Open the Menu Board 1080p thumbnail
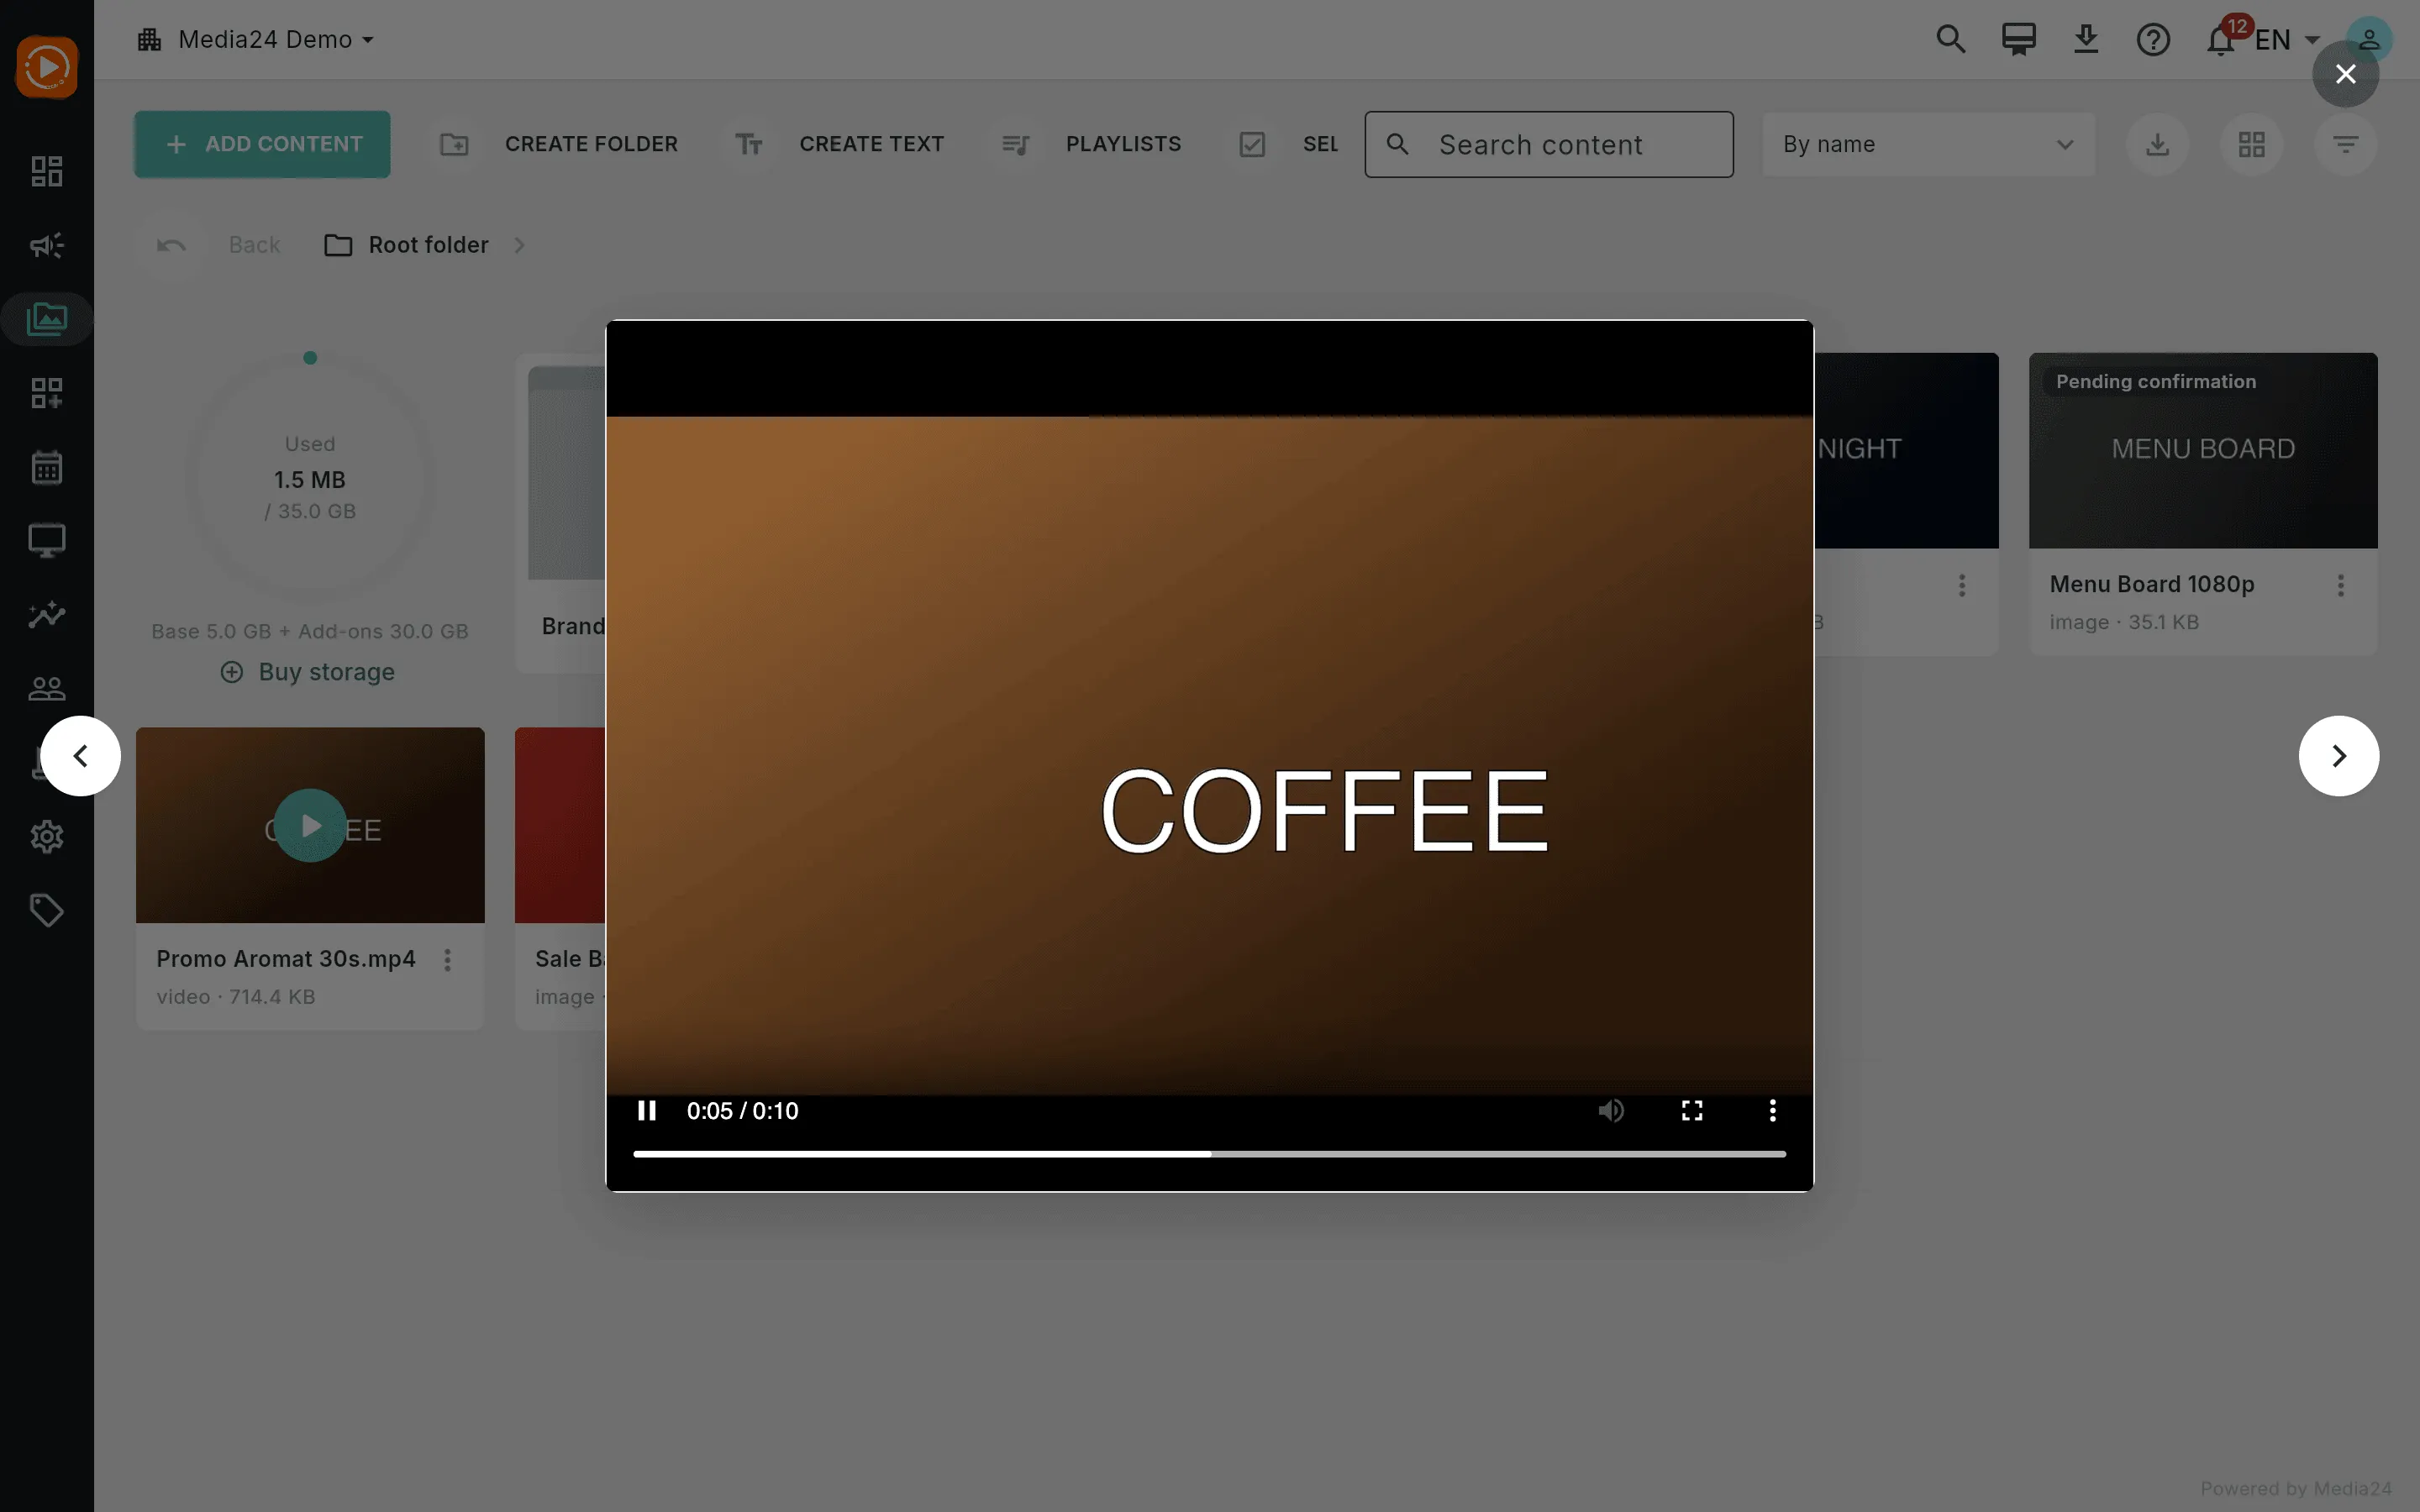The width and height of the screenshot is (2420, 1512). [x=2203, y=450]
